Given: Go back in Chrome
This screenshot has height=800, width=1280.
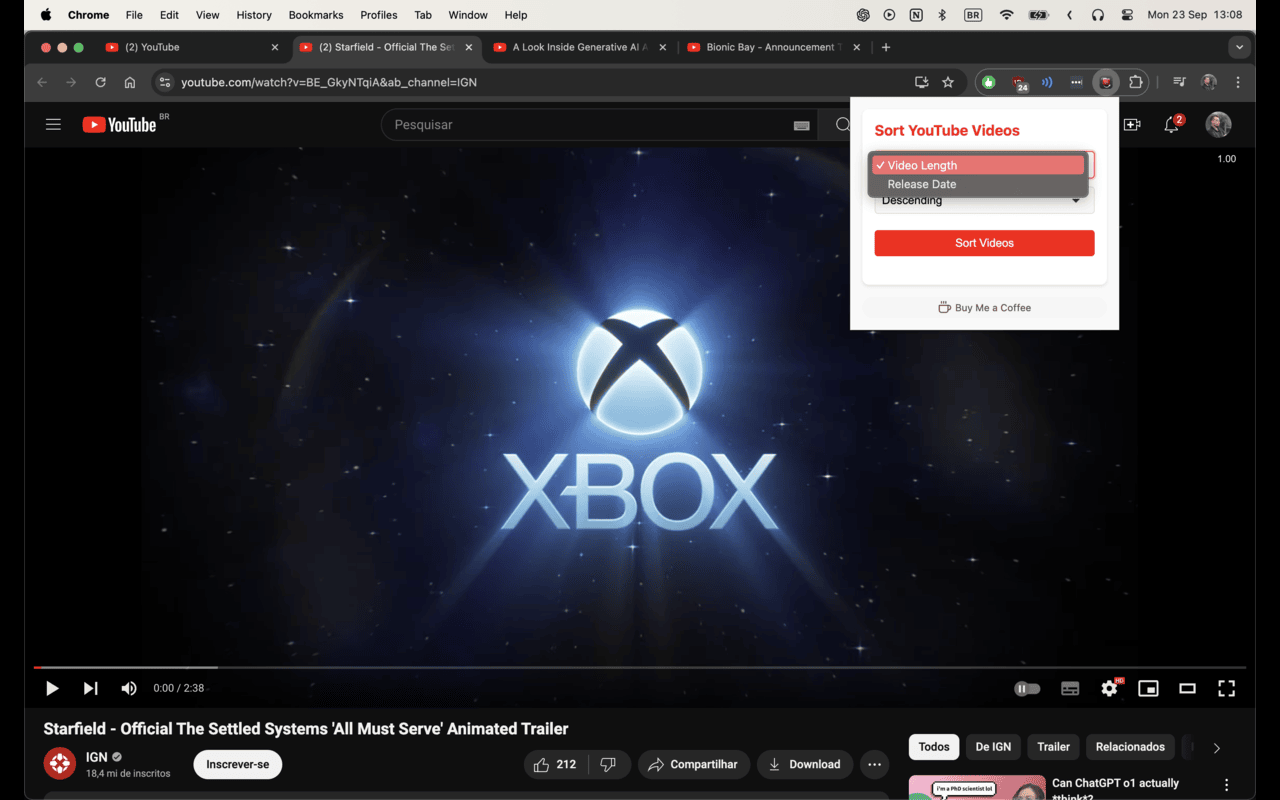Looking at the screenshot, I should (42, 82).
